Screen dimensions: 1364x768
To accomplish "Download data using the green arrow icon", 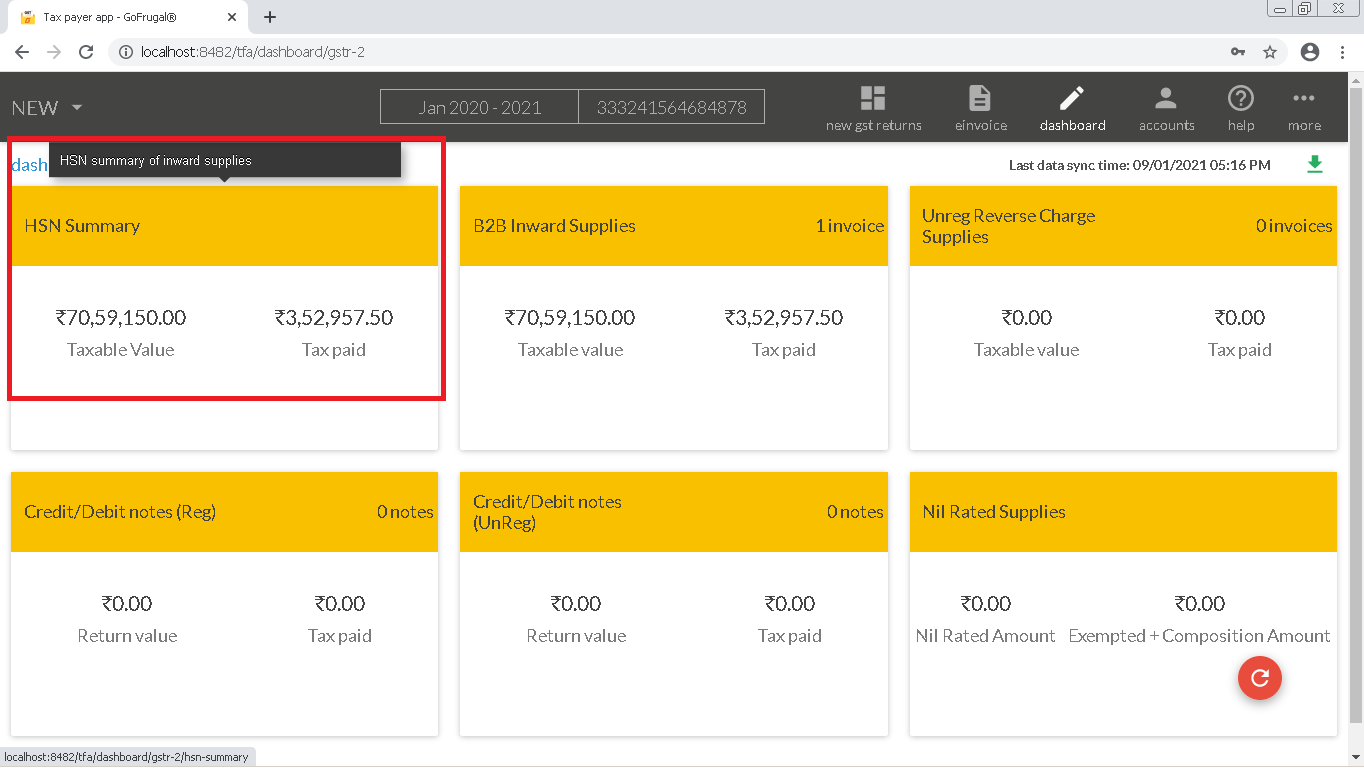I will coord(1315,164).
